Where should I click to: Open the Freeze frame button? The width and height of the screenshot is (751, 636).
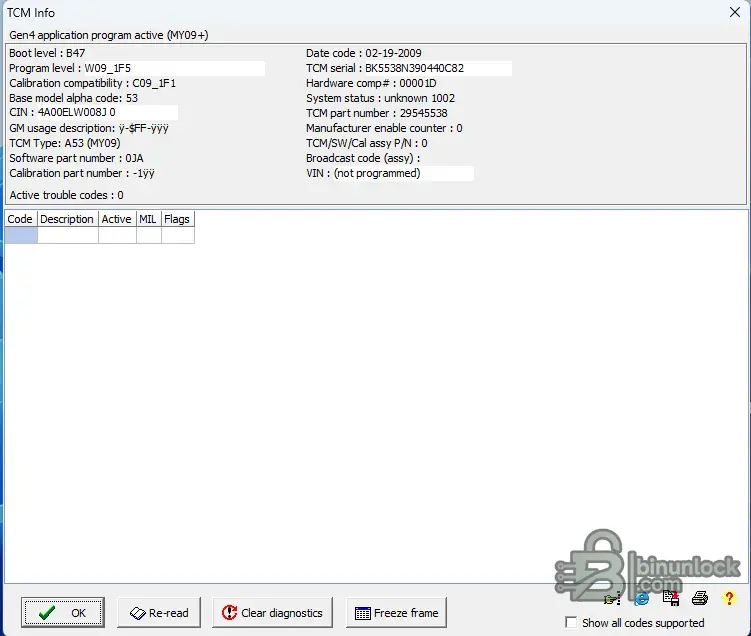pyautogui.click(x=396, y=612)
